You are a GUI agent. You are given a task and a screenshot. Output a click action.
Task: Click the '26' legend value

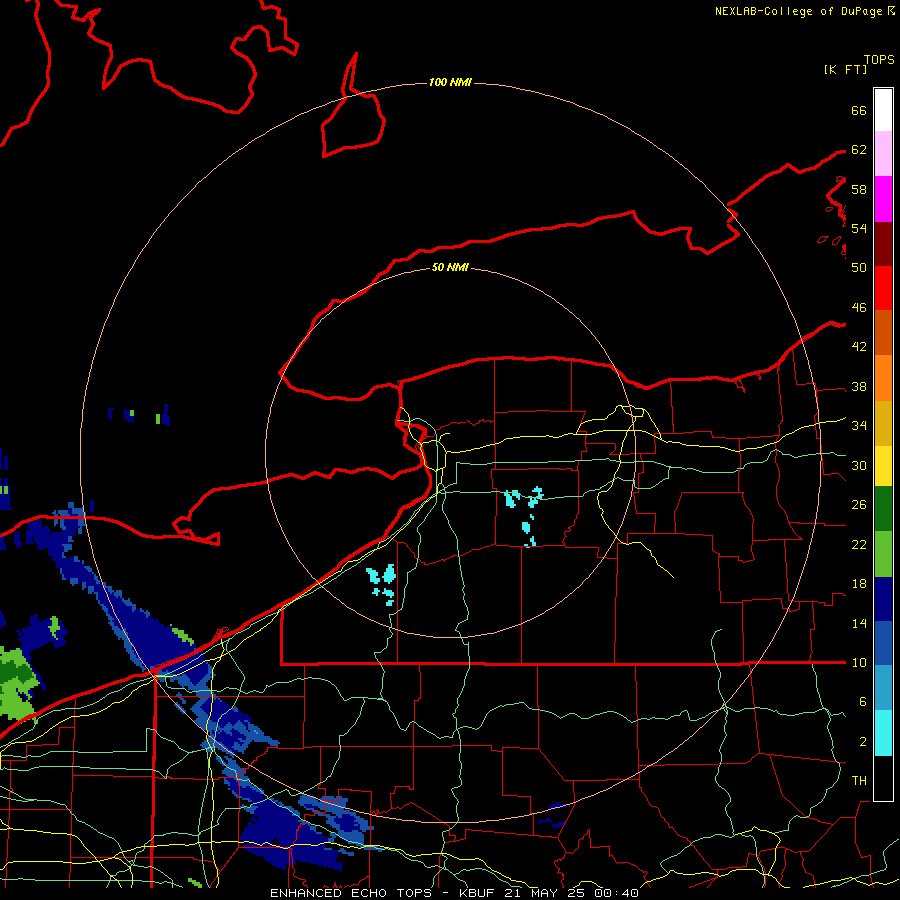[859, 505]
